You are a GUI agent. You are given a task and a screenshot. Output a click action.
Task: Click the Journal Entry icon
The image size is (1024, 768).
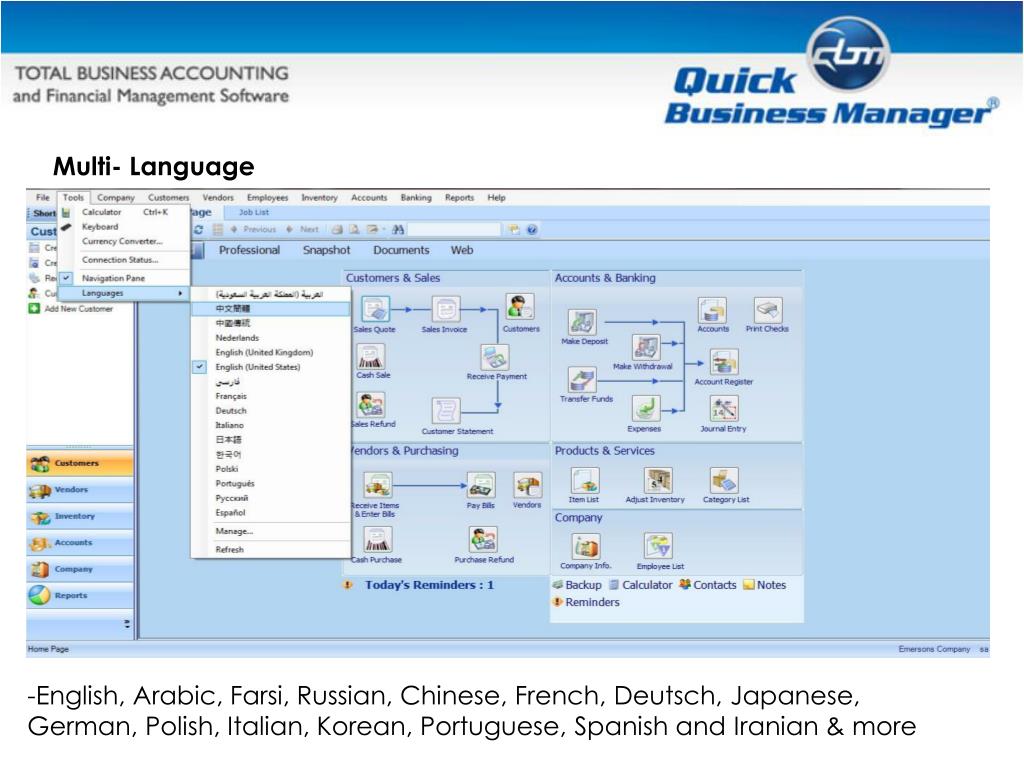pyautogui.click(x=724, y=409)
